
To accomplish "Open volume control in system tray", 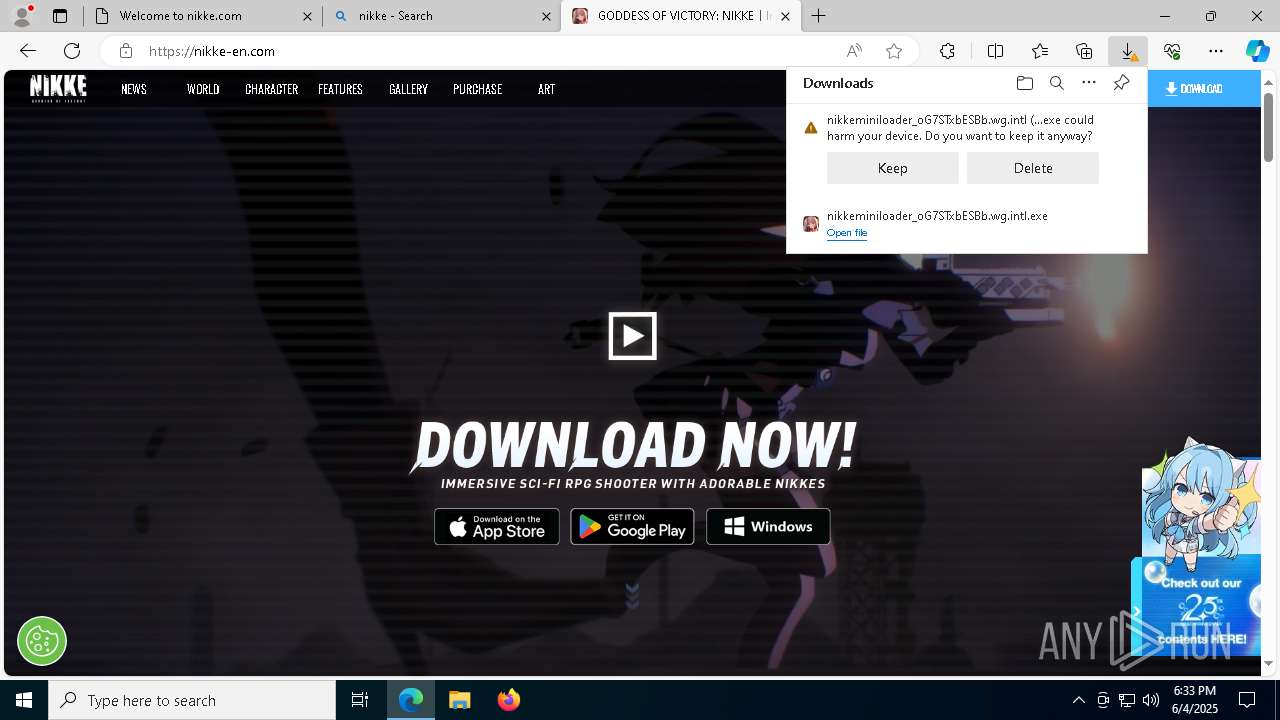I will point(1151,700).
